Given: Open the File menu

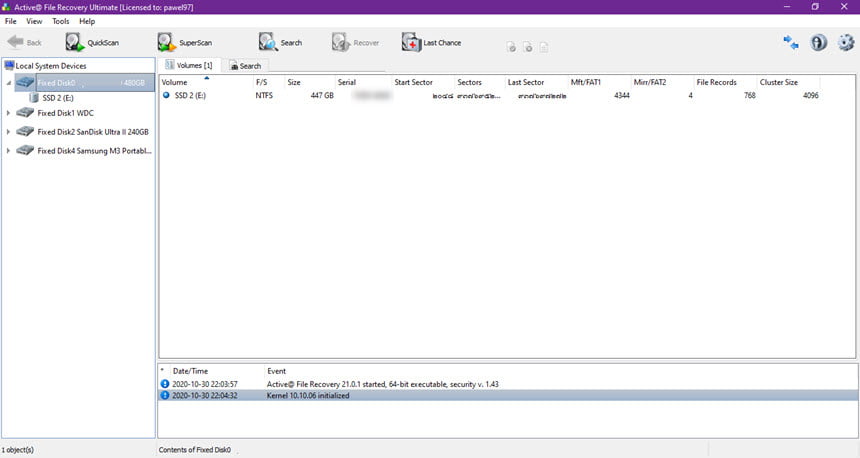Looking at the screenshot, I should click(10, 21).
